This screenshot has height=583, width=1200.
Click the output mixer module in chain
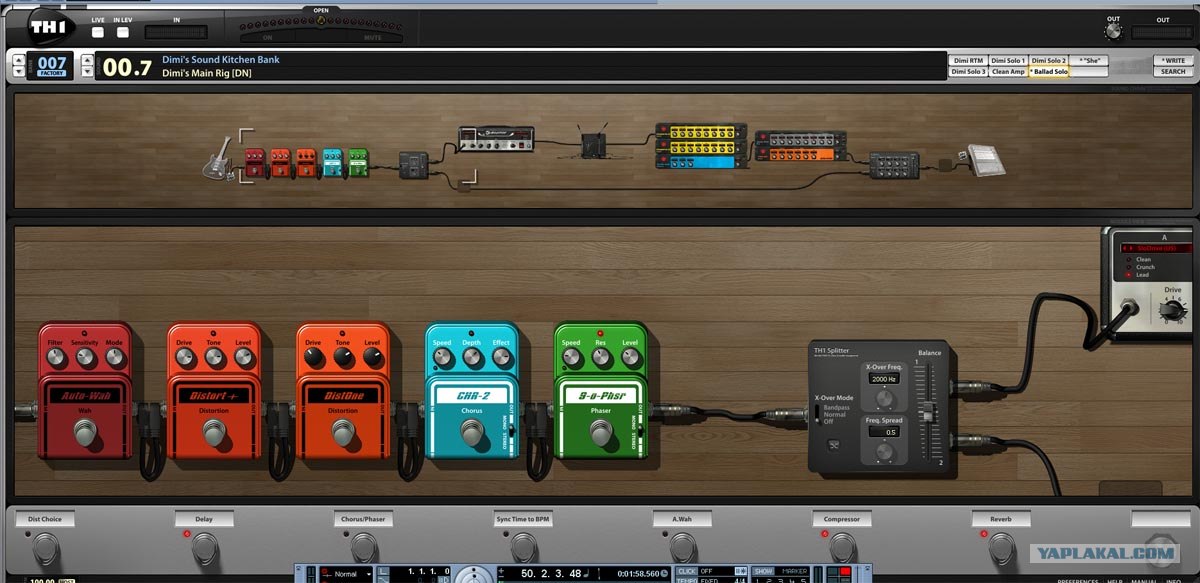893,165
